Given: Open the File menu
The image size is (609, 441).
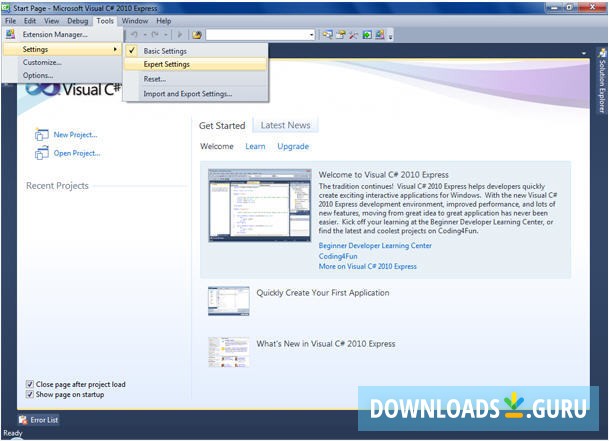Looking at the screenshot, I should (x=10, y=21).
